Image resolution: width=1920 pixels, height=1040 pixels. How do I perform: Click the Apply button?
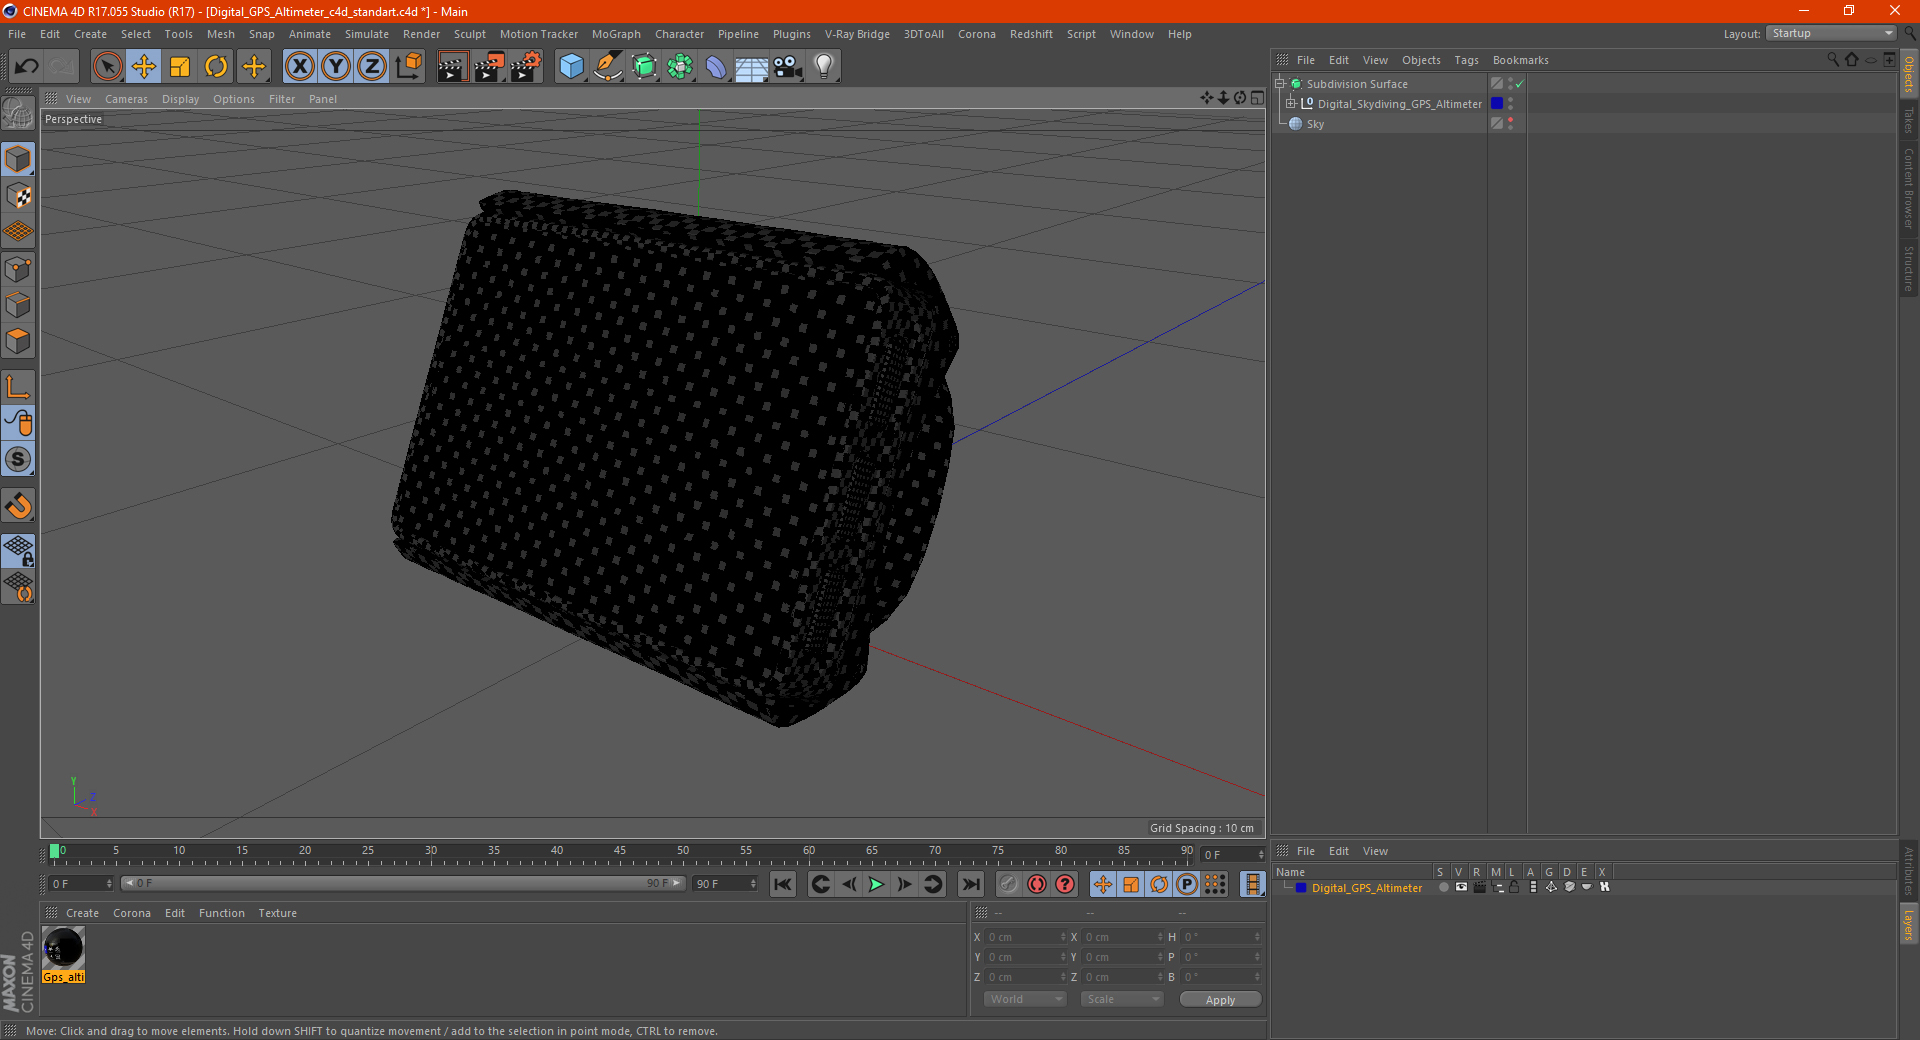point(1220,999)
